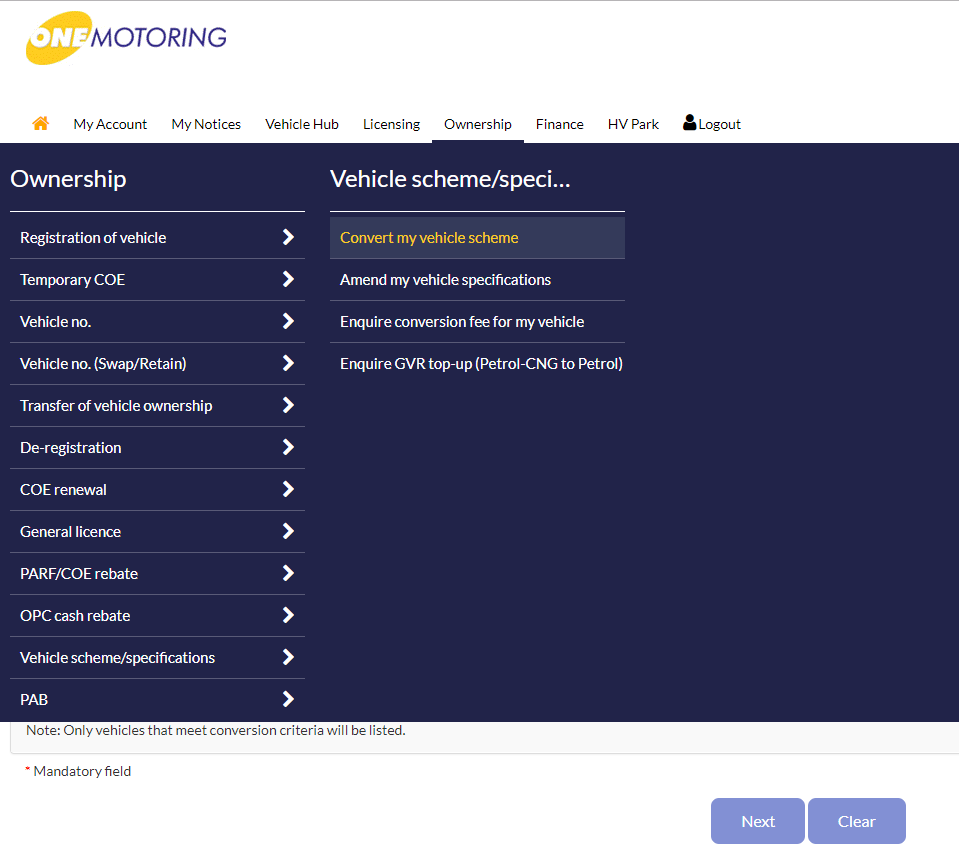Viewport: 959px width, 862px height.
Task: Click chevron beside Transfer of vehicle ownership
Action: coord(288,405)
